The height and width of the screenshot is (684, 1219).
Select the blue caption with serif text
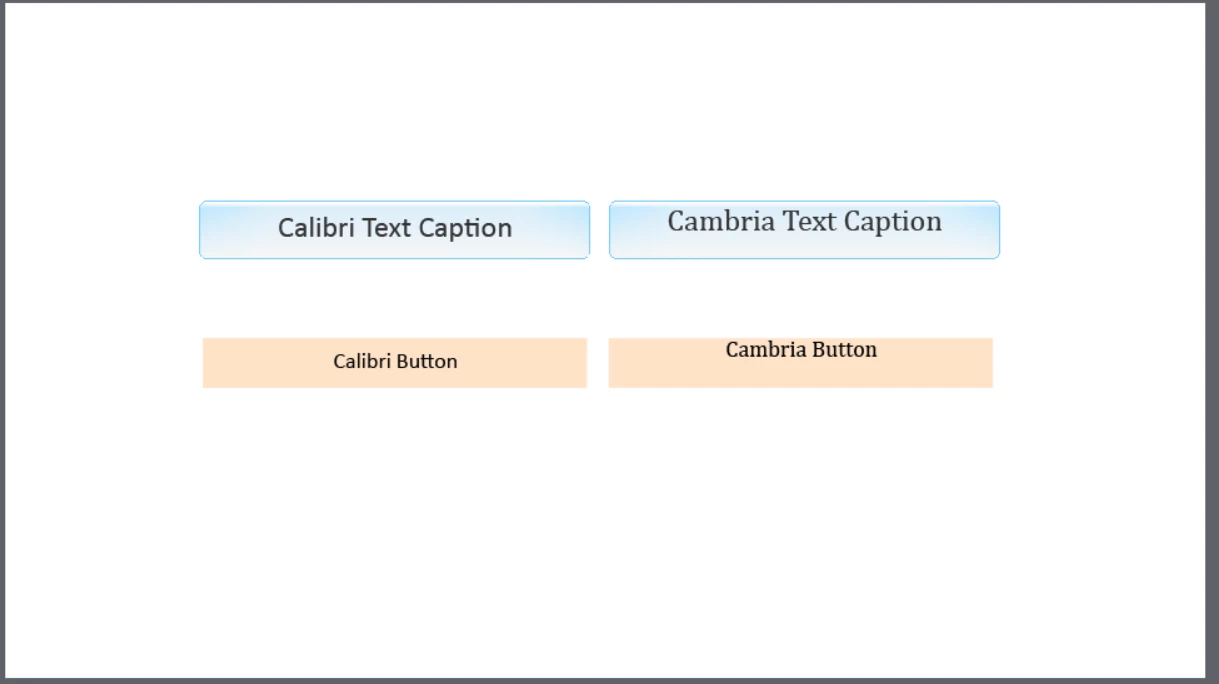pyautogui.click(x=804, y=230)
